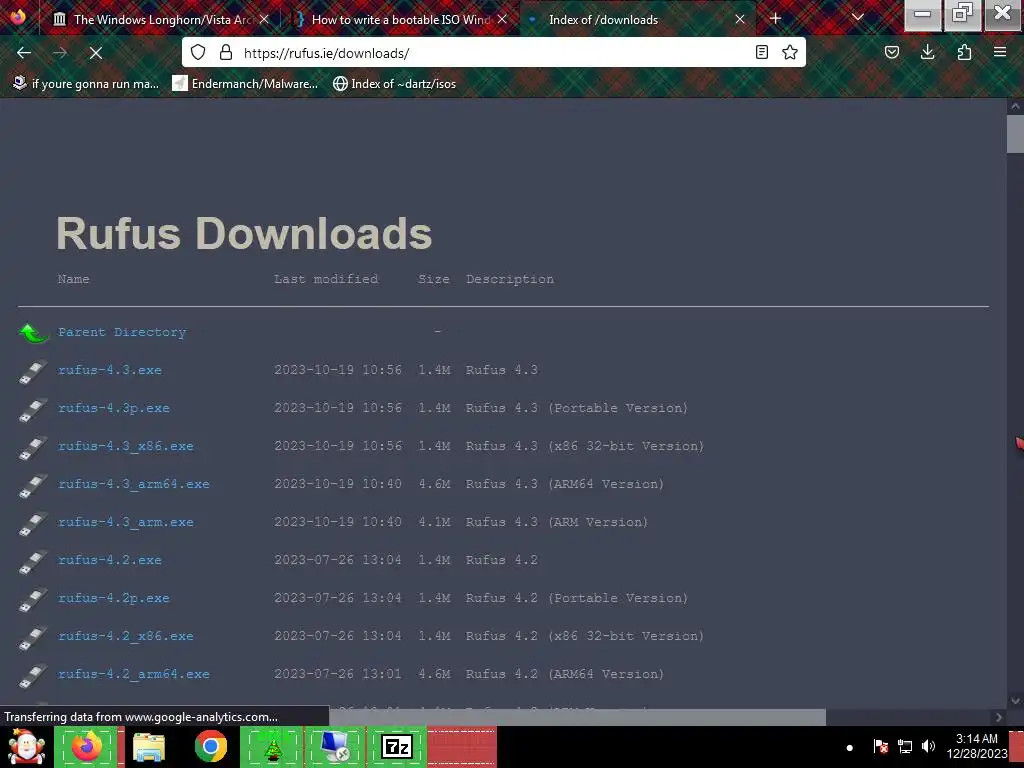
Task: Open the shield tracking protection icon
Action: pyautogui.click(x=198, y=52)
